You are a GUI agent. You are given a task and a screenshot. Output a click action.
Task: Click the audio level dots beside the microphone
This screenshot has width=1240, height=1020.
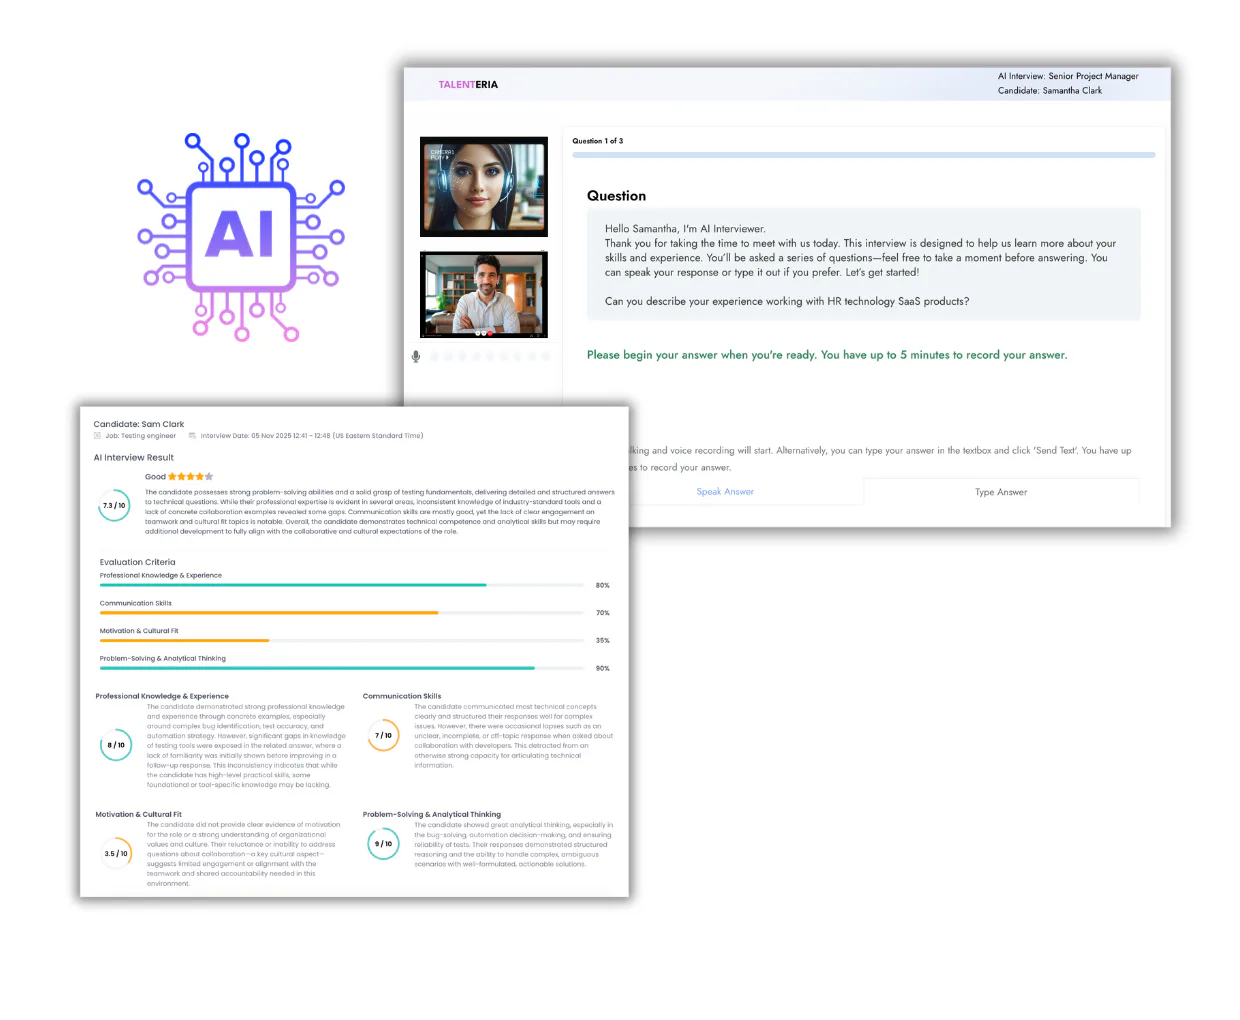[490, 356]
